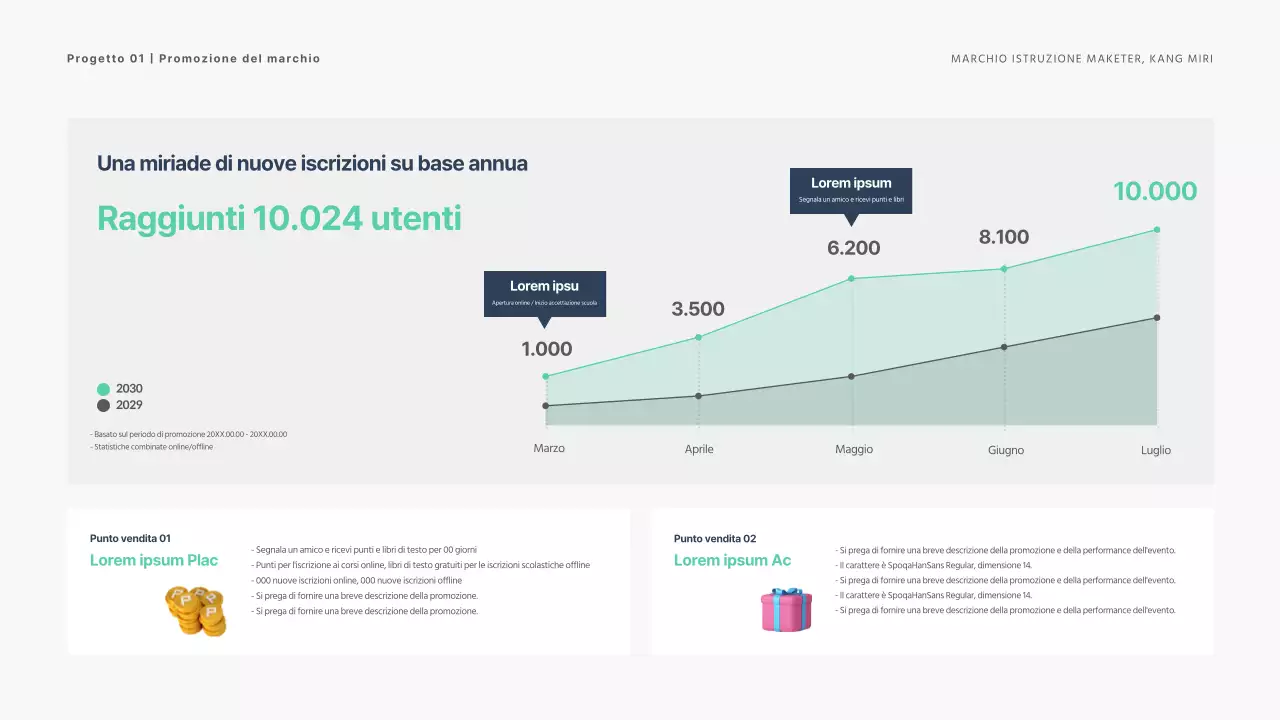Click the green data point above Maggio

(x=851, y=277)
